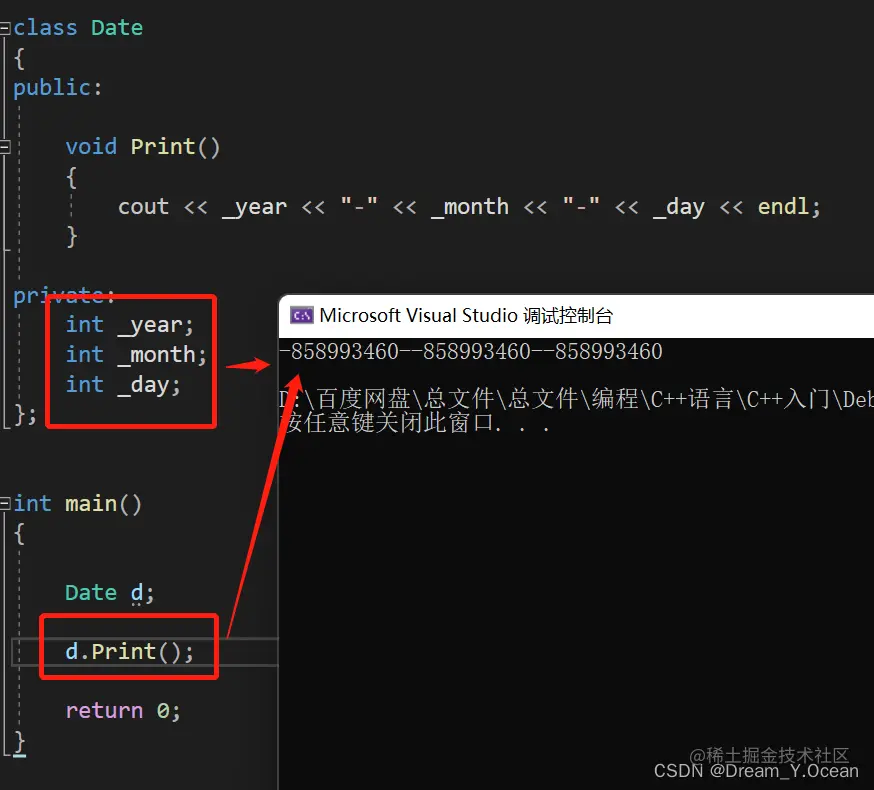Image resolution: width=874 pixels, height=790 pixels.
Task: Click the console icon in debug window title
Action: click(302, 316)
